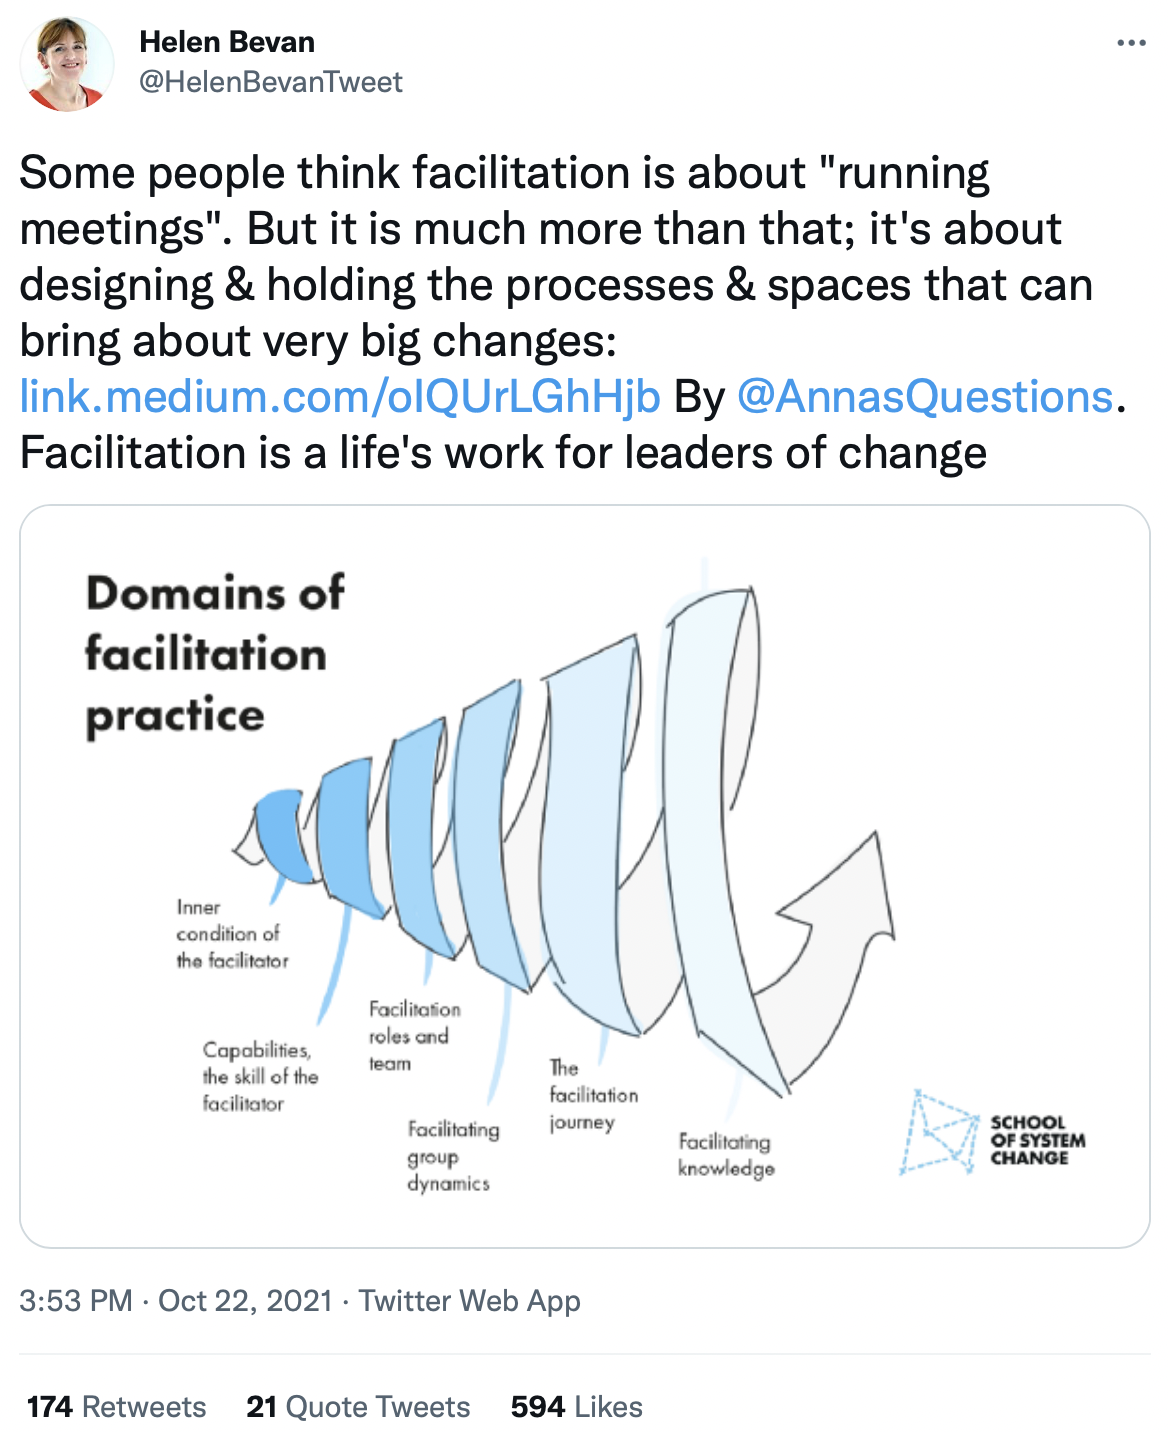
Task: Click the 'Facilitating knowledge' label
Action: click(726, 1155)
